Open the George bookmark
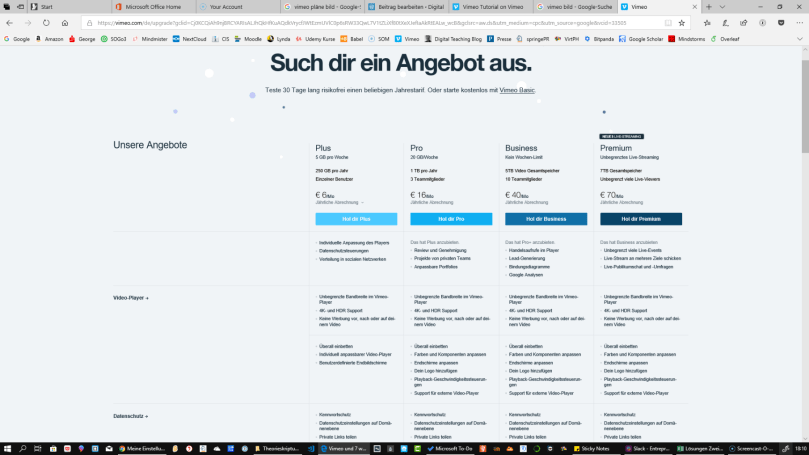The width and height of the screenshot is (809, 455). [x=82, y=39]
